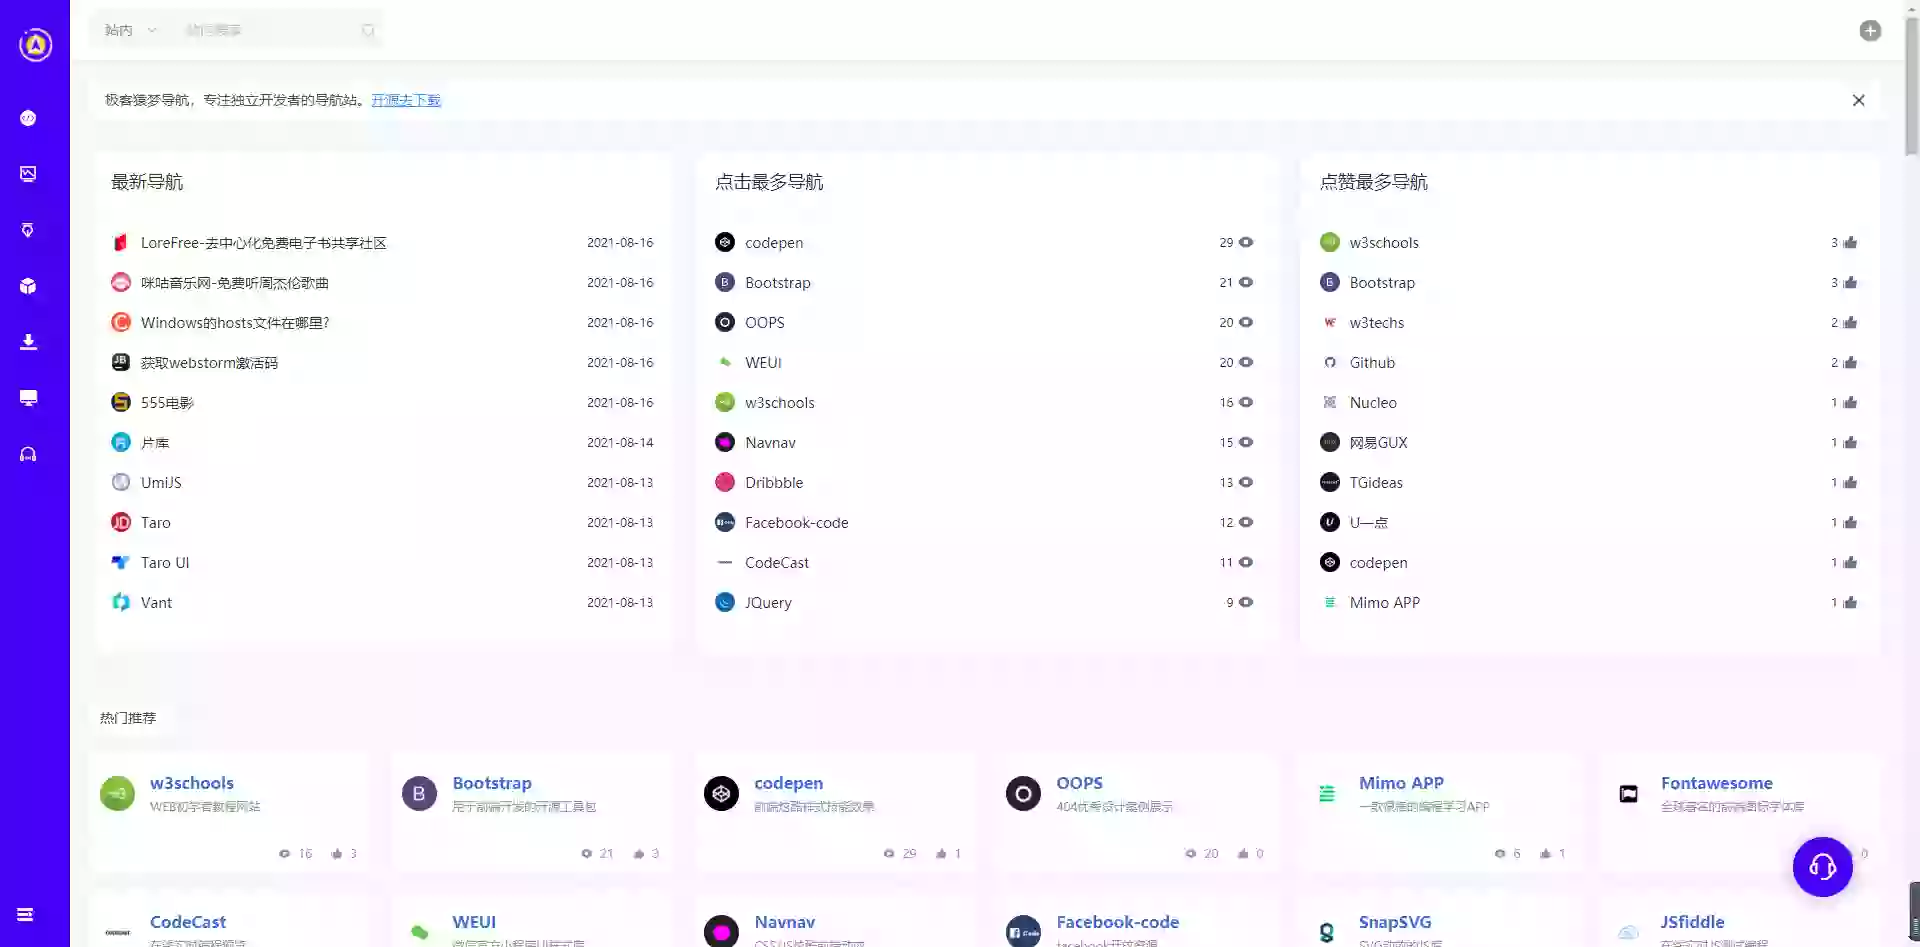The width and height of the screenshot is (1920, 947).
Task: Click the eye icon next to codepen views
Action: pyautogui.click(x=1246, y=242)
